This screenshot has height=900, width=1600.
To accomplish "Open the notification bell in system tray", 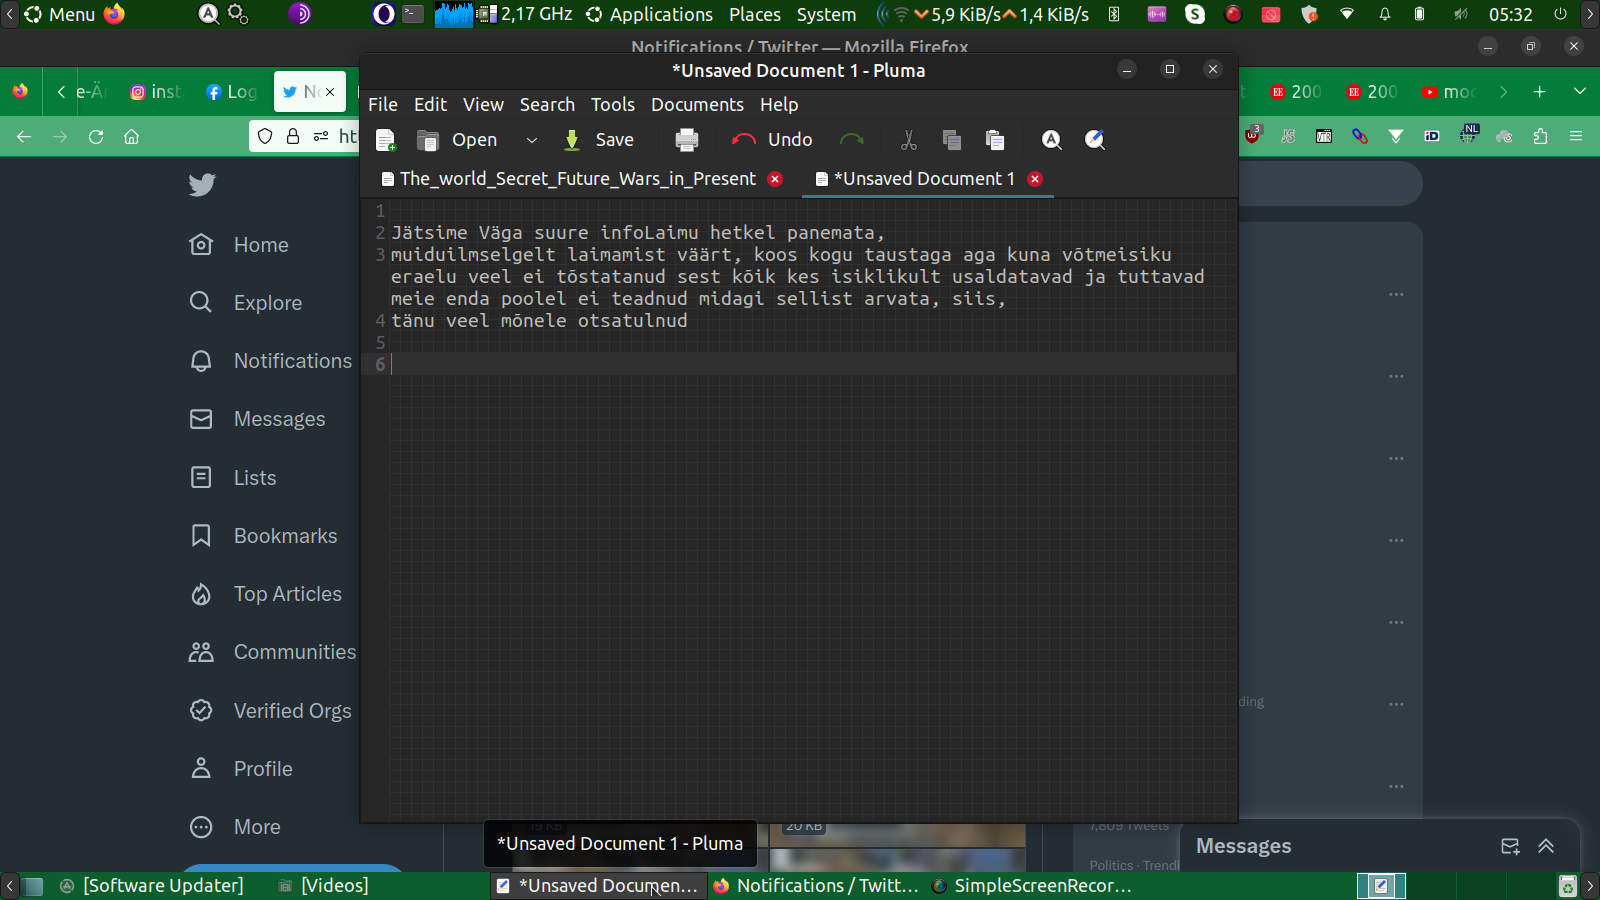I will [1385, 14].
